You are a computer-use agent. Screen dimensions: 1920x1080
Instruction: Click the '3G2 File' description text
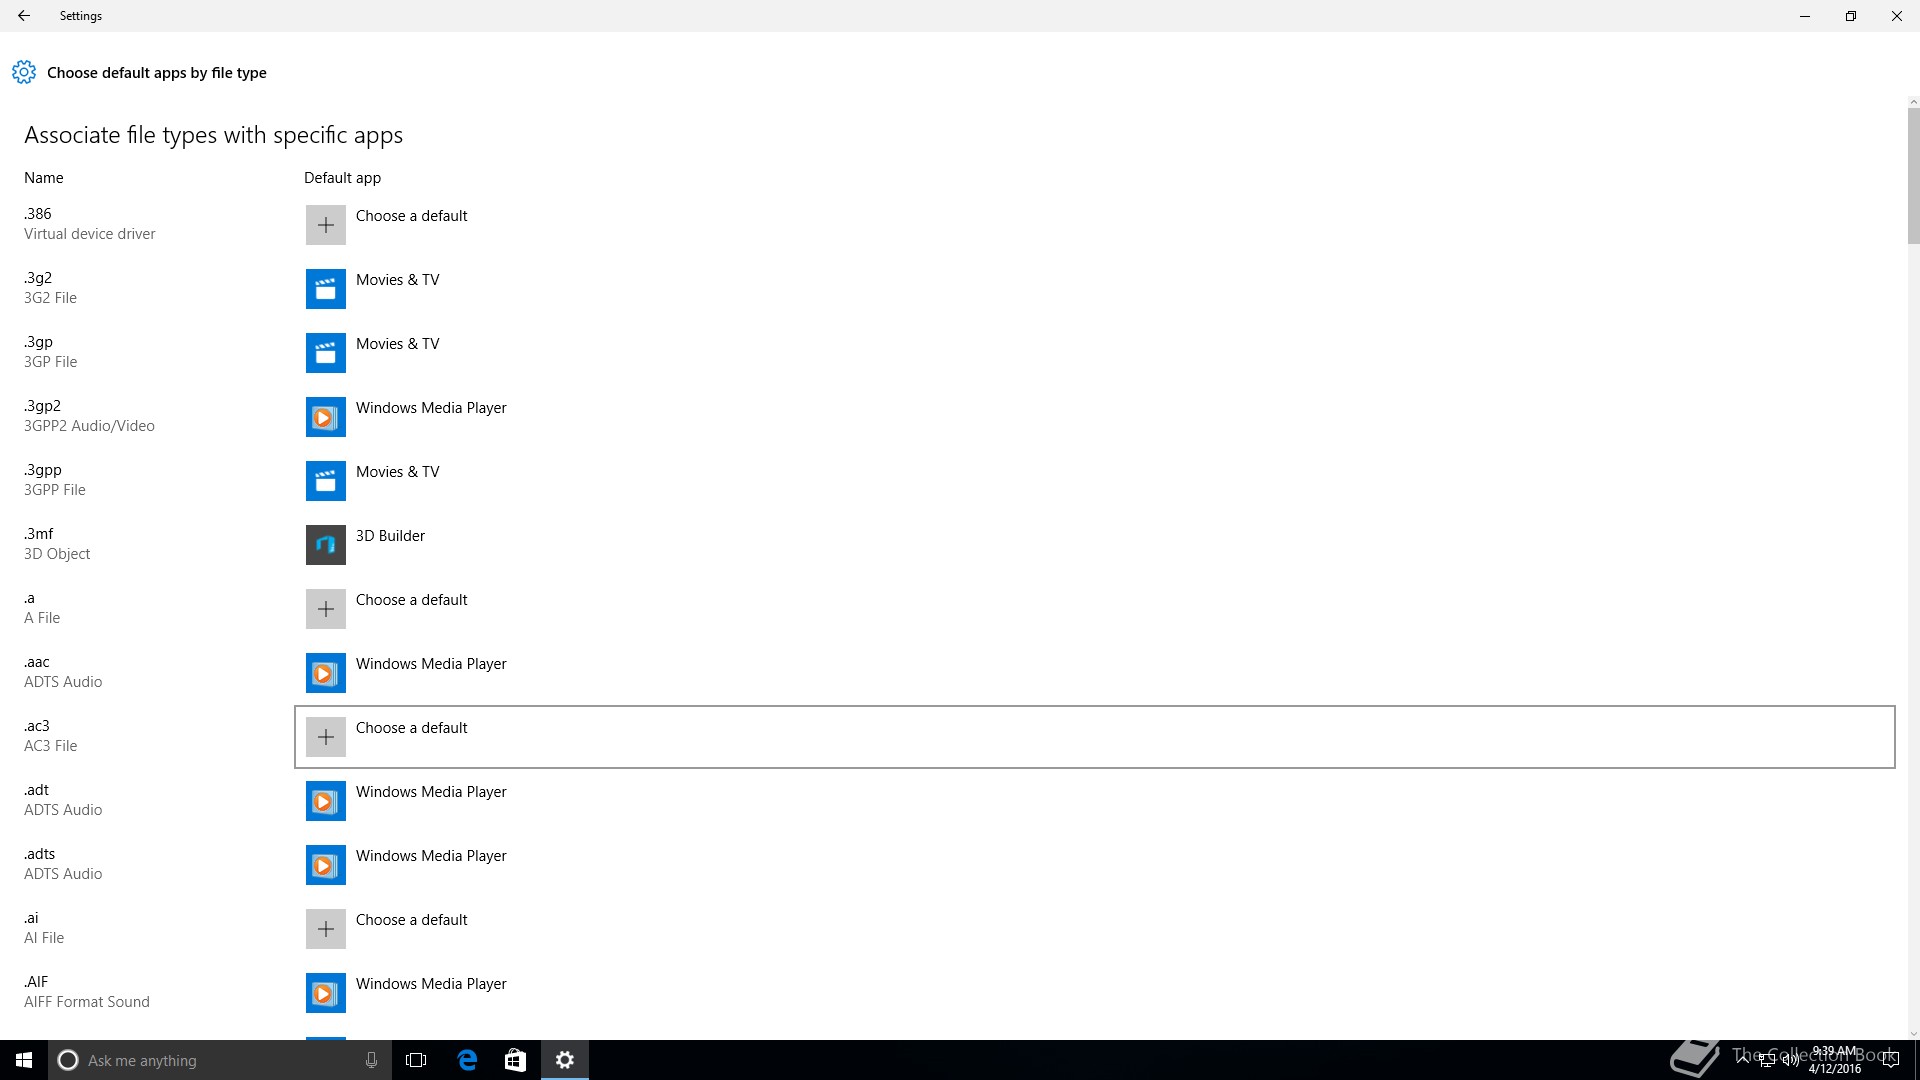(x=50, y=298)
